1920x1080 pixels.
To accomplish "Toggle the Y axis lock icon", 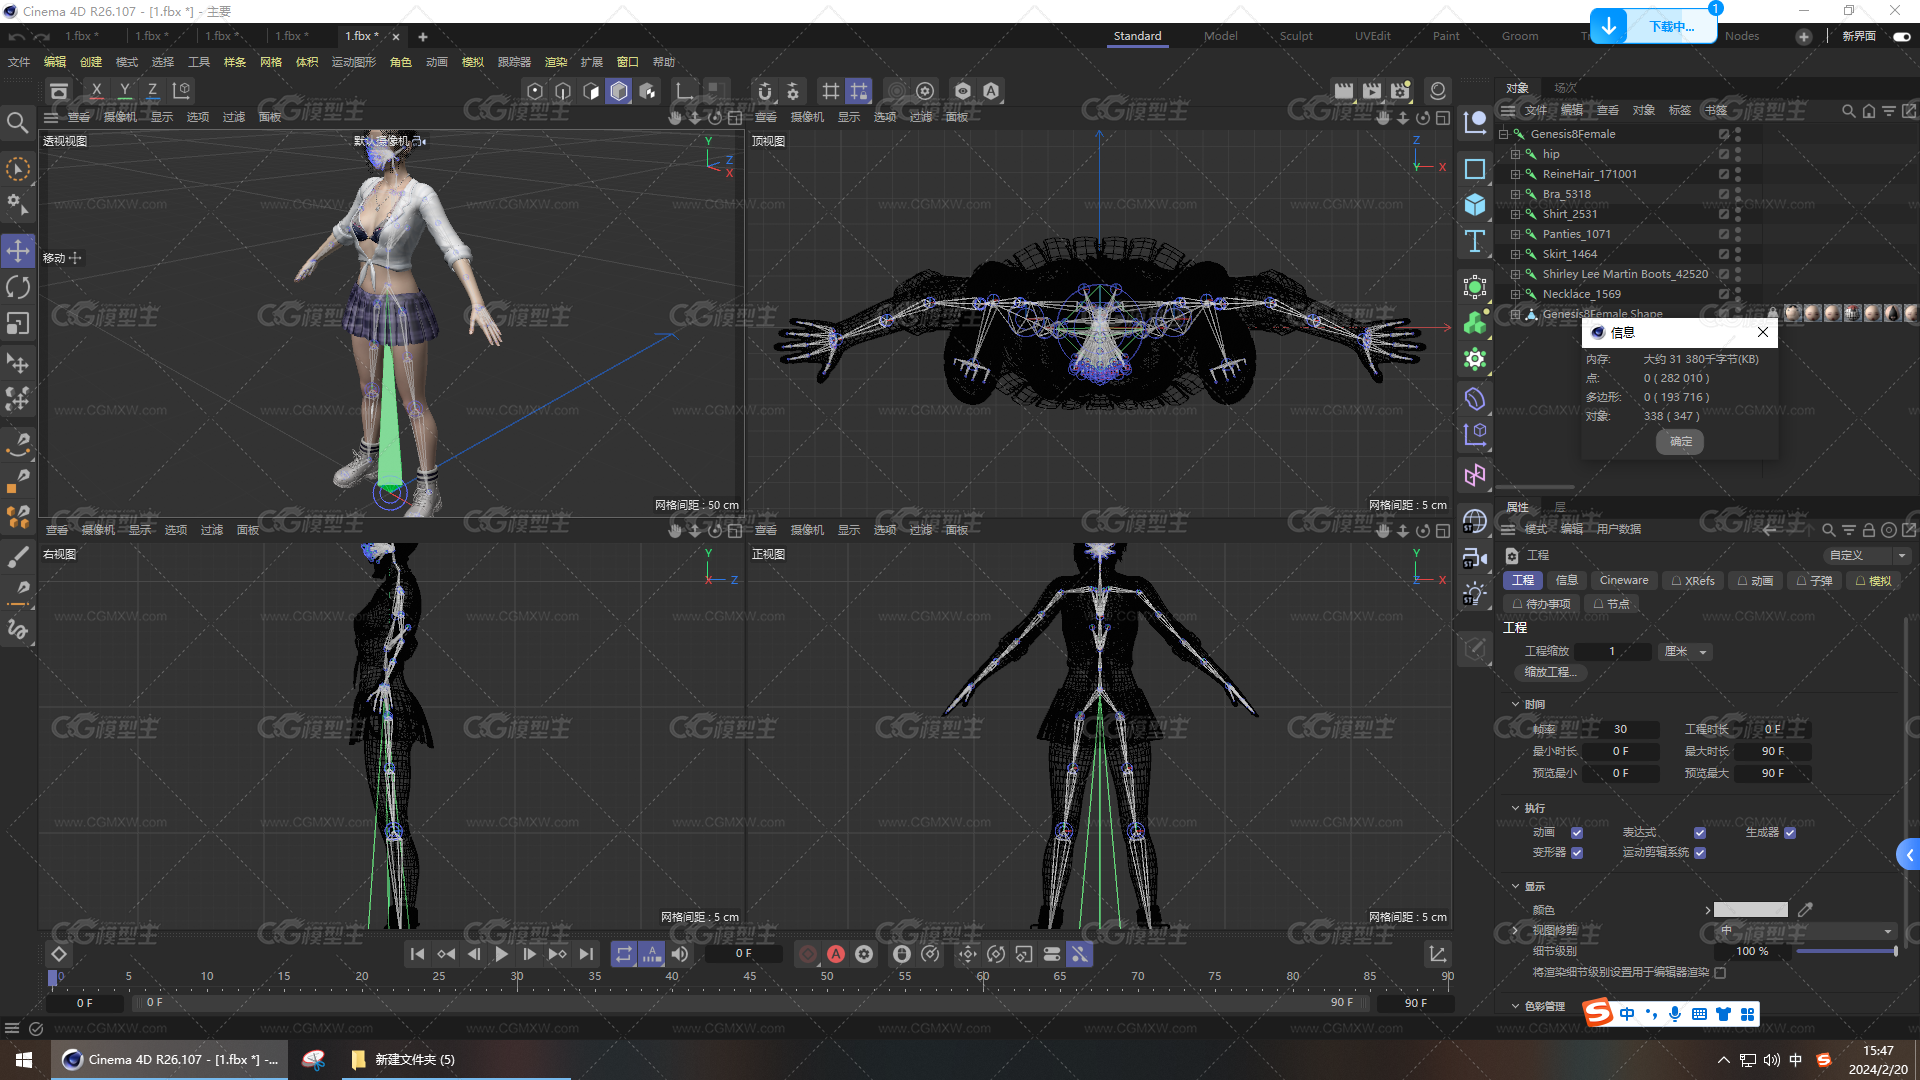I will [124, 91].
